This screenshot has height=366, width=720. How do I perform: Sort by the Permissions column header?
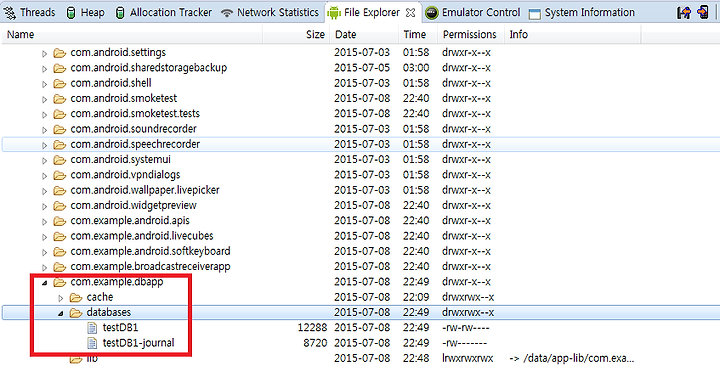pyautogui.click(x=470, y=34)
